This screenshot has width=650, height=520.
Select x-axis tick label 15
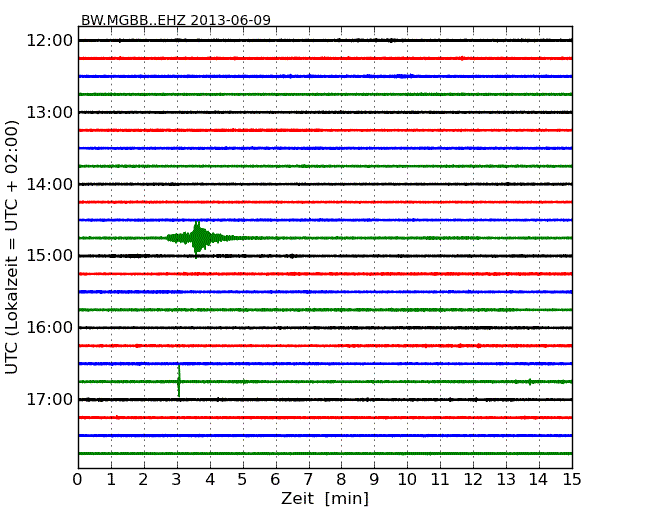click(572, 480)
